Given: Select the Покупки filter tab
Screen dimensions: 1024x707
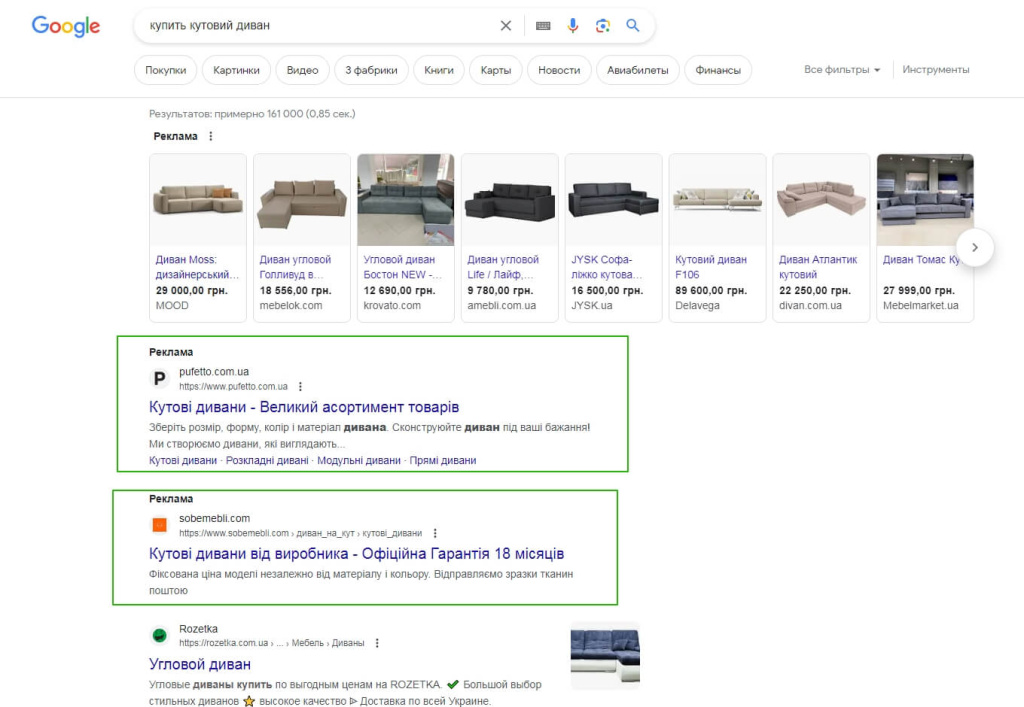Looking at the screenshot, I should 166,70.
